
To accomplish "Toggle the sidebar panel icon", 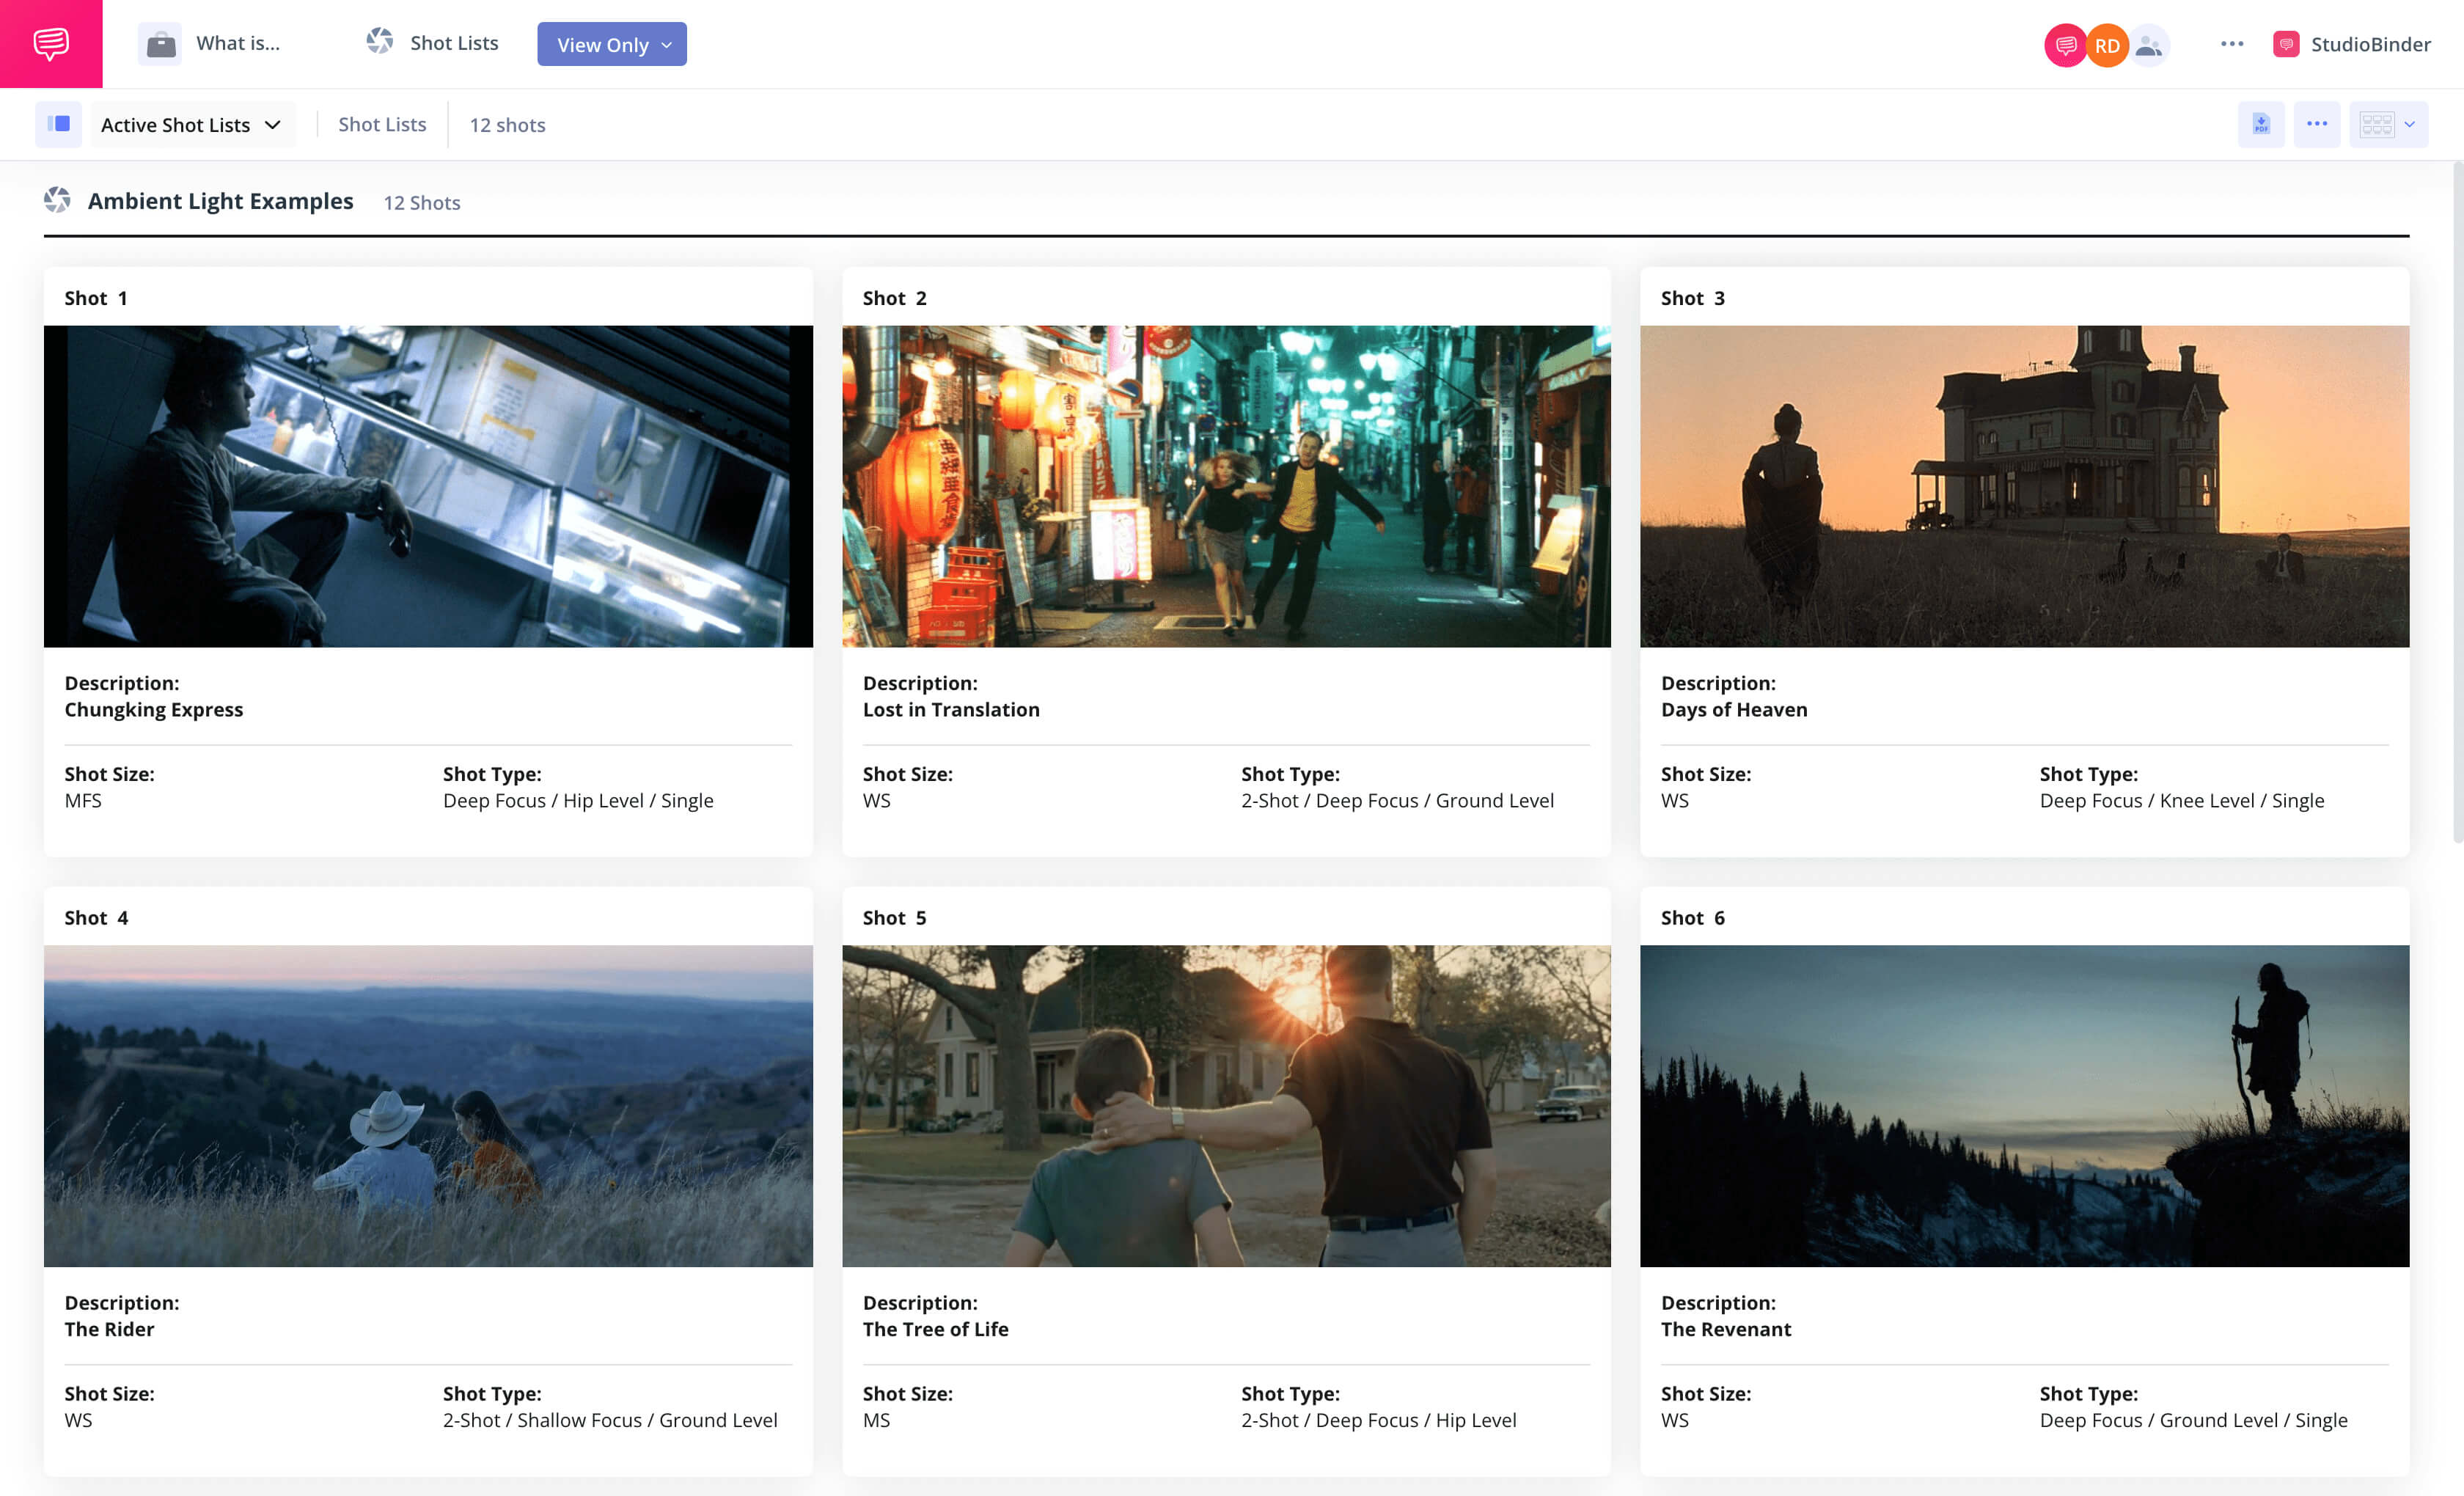I will (x=59, y=124).
